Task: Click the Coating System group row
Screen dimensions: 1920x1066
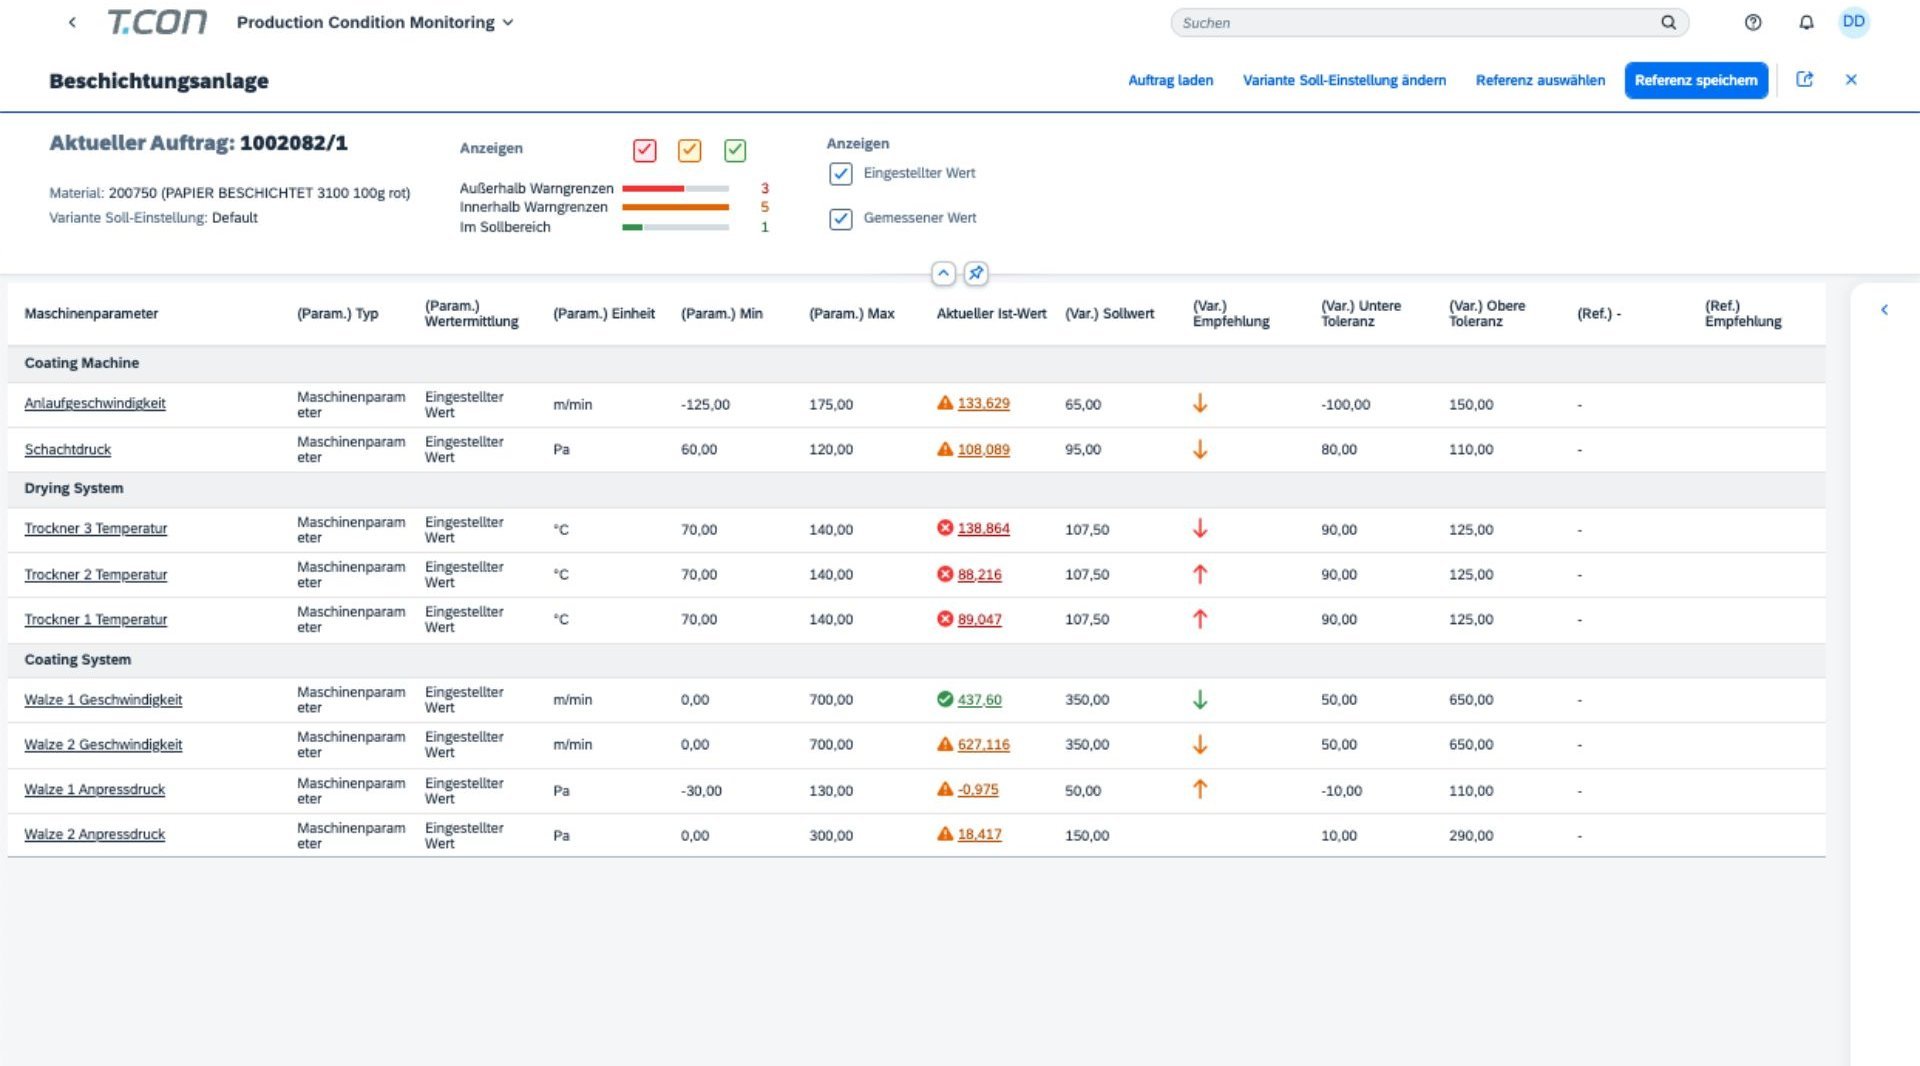Action: pos(916,660)
